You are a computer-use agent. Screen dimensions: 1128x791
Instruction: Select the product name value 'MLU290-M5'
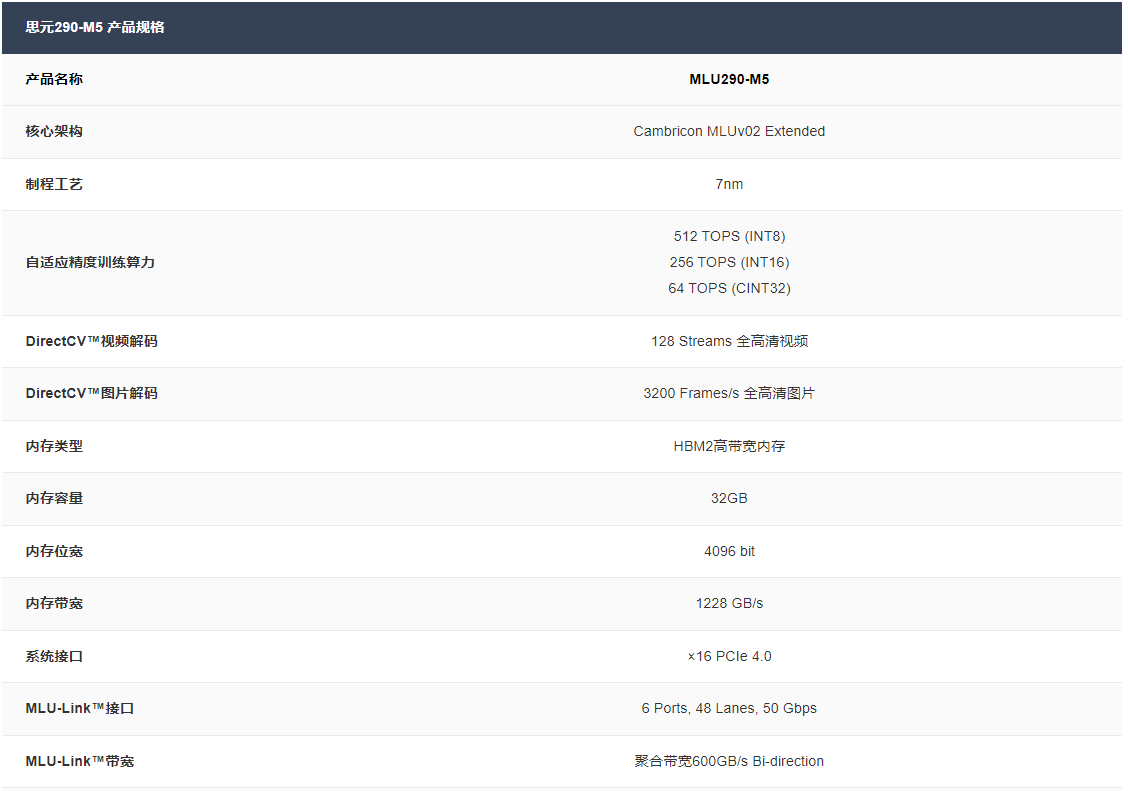[729, 79]
